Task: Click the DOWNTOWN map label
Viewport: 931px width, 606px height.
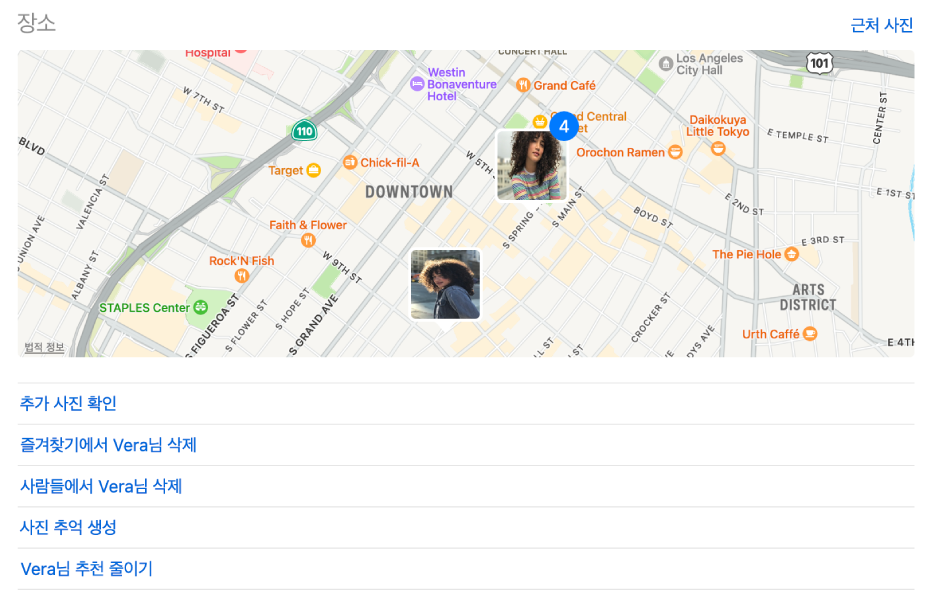Action: pos(409,192)
